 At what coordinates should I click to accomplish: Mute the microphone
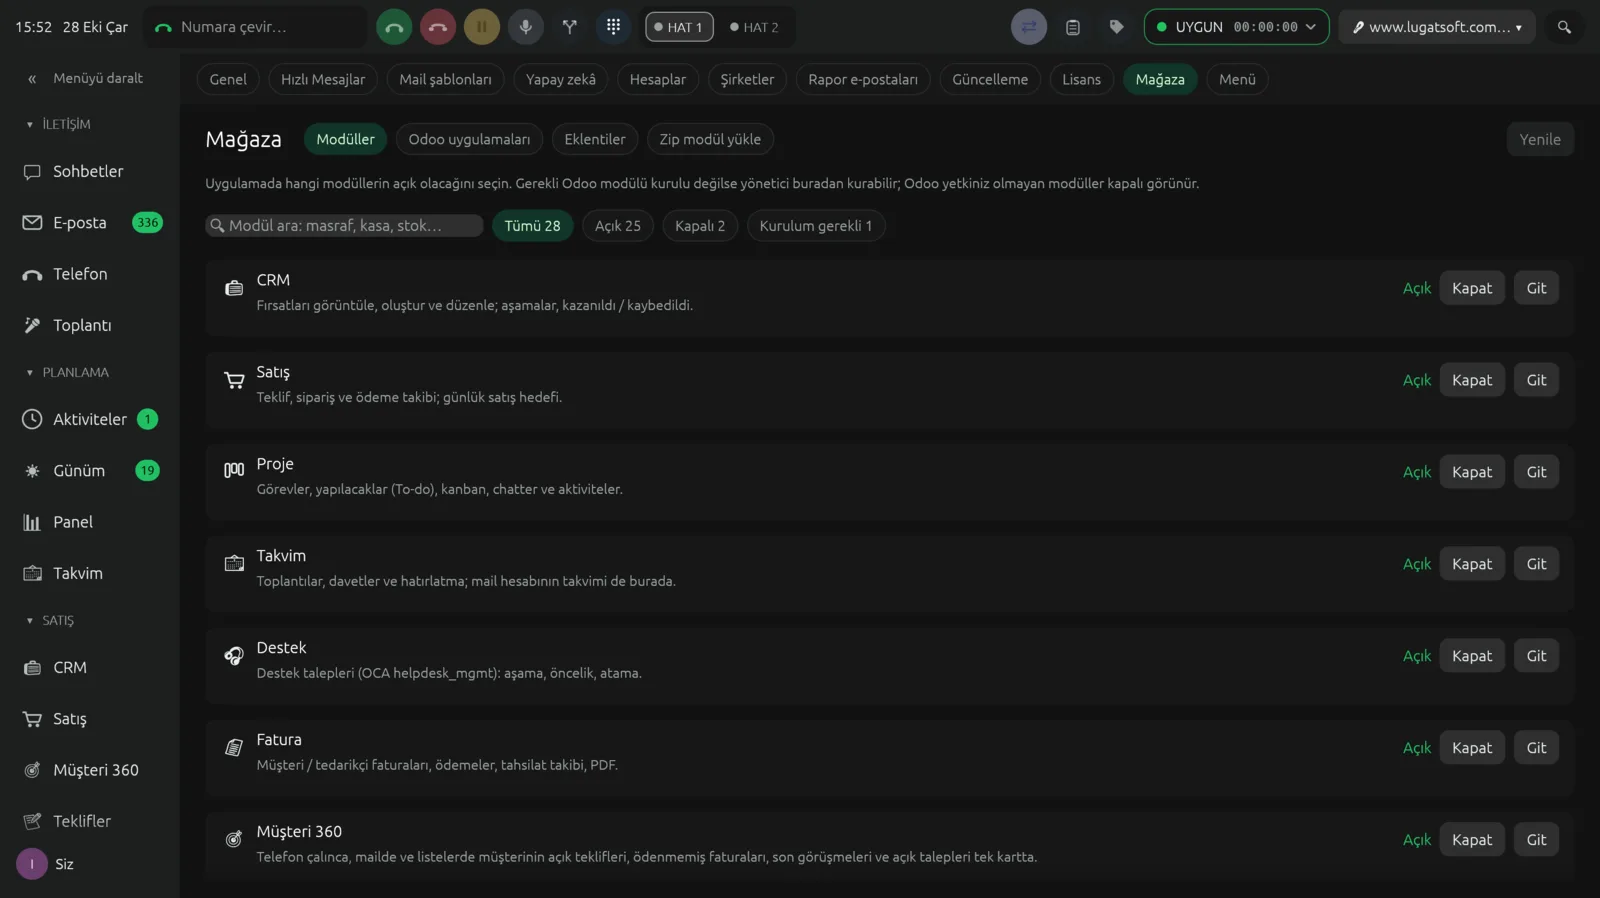[526, 27]
